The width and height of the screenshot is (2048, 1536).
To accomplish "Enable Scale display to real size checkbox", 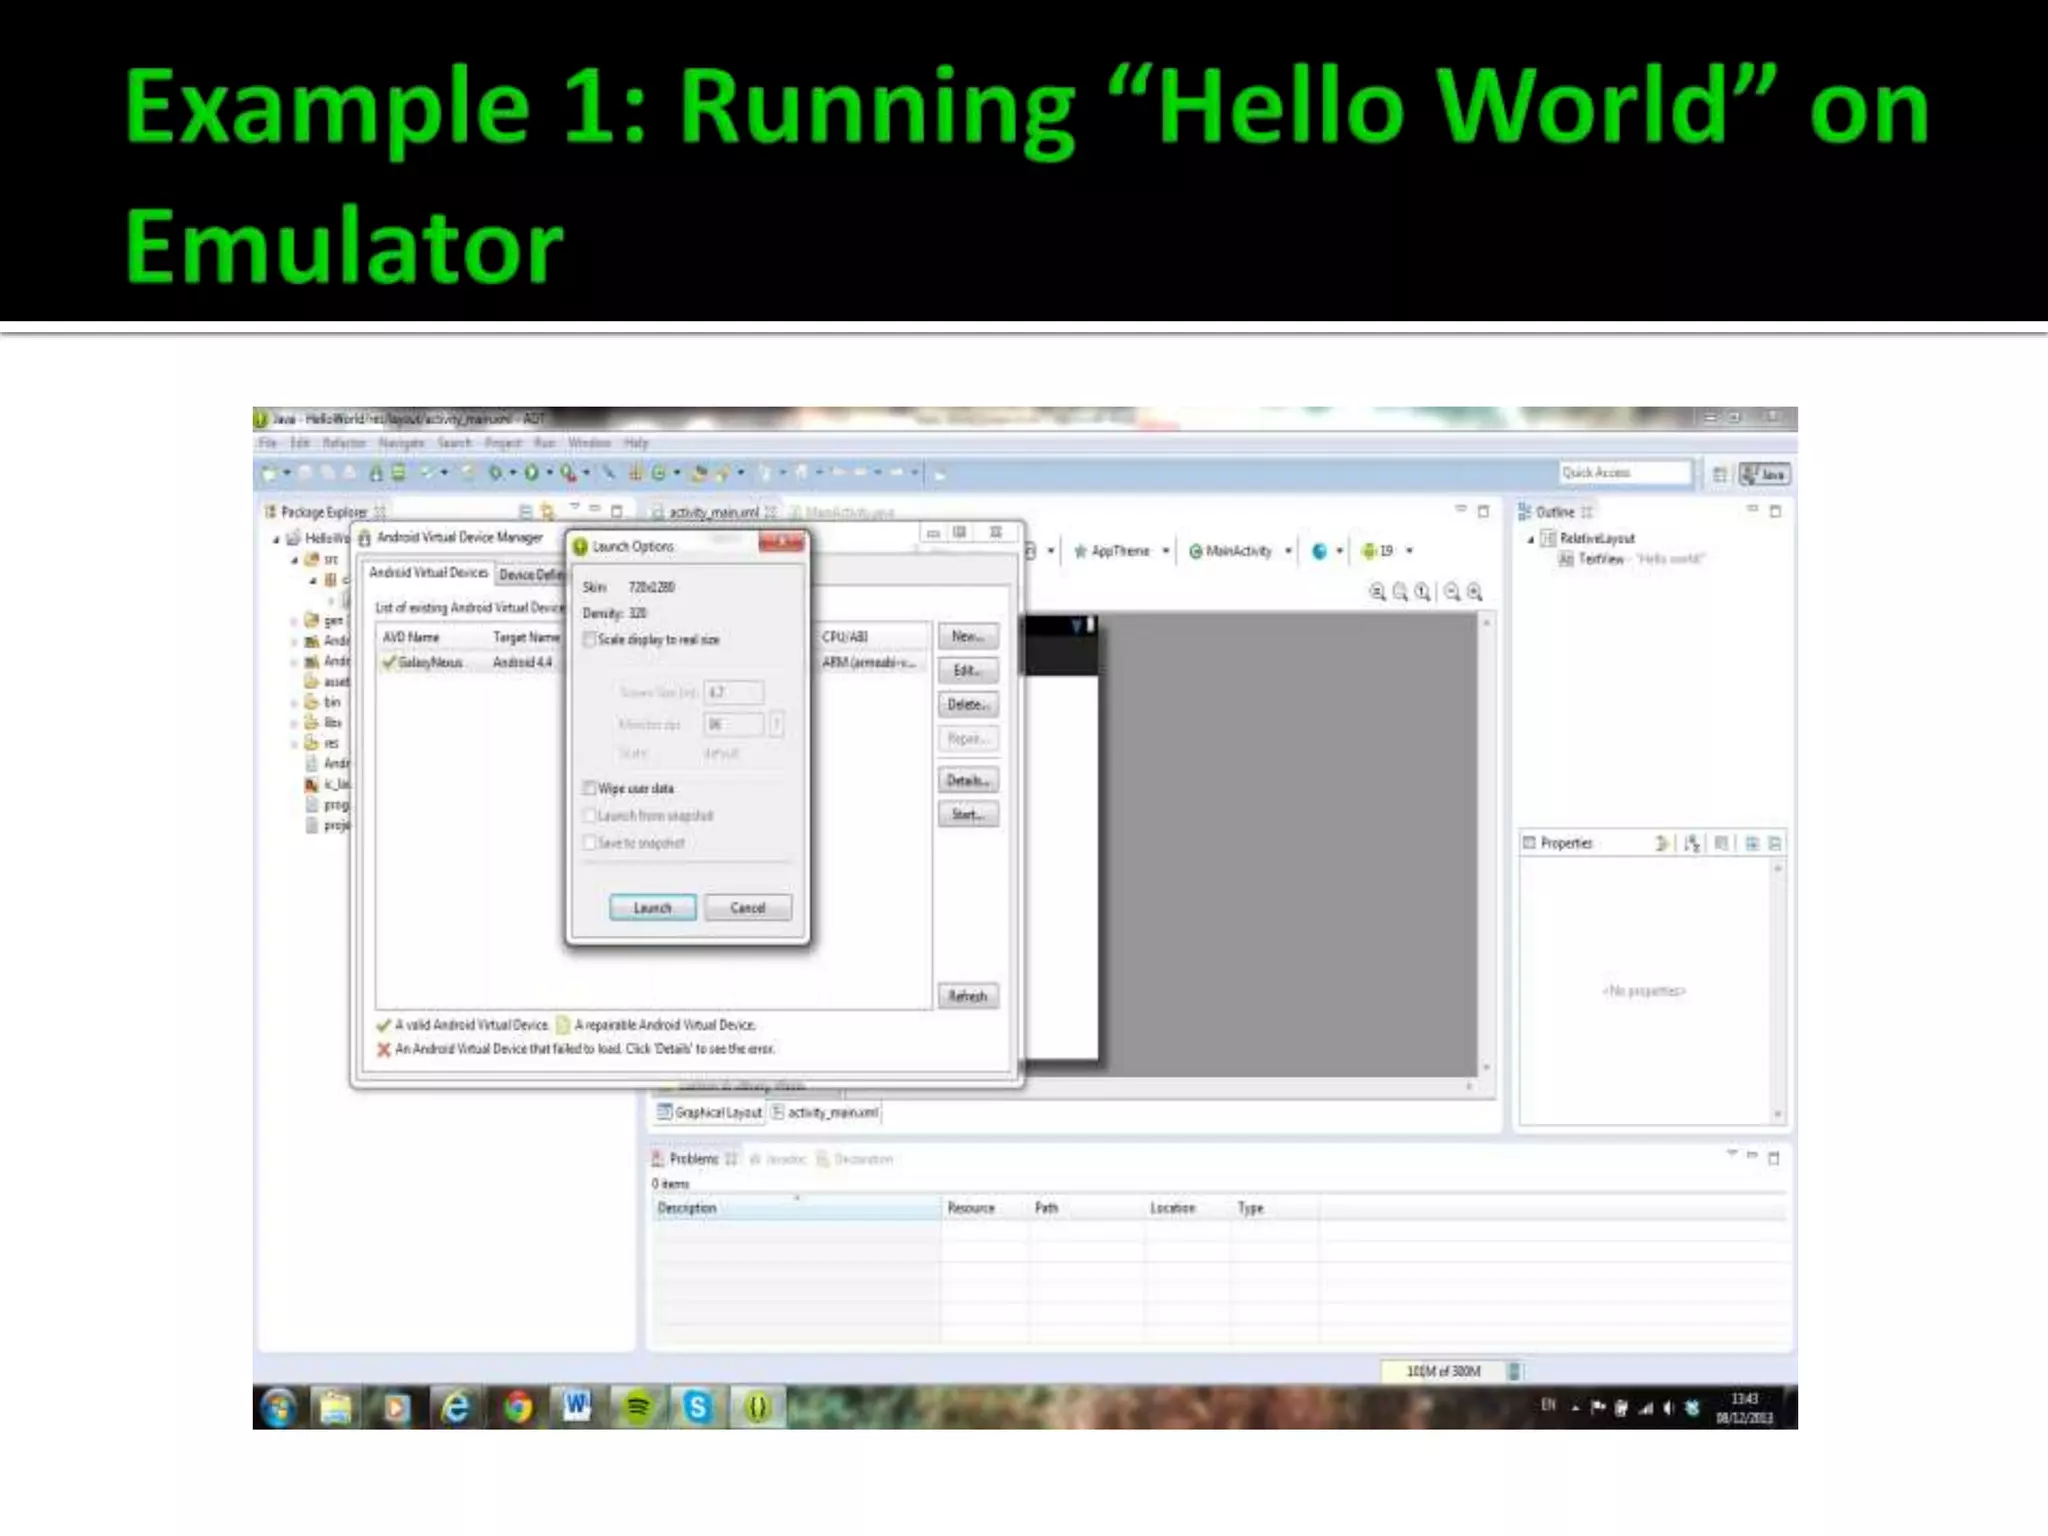I will tap(590, 639).
